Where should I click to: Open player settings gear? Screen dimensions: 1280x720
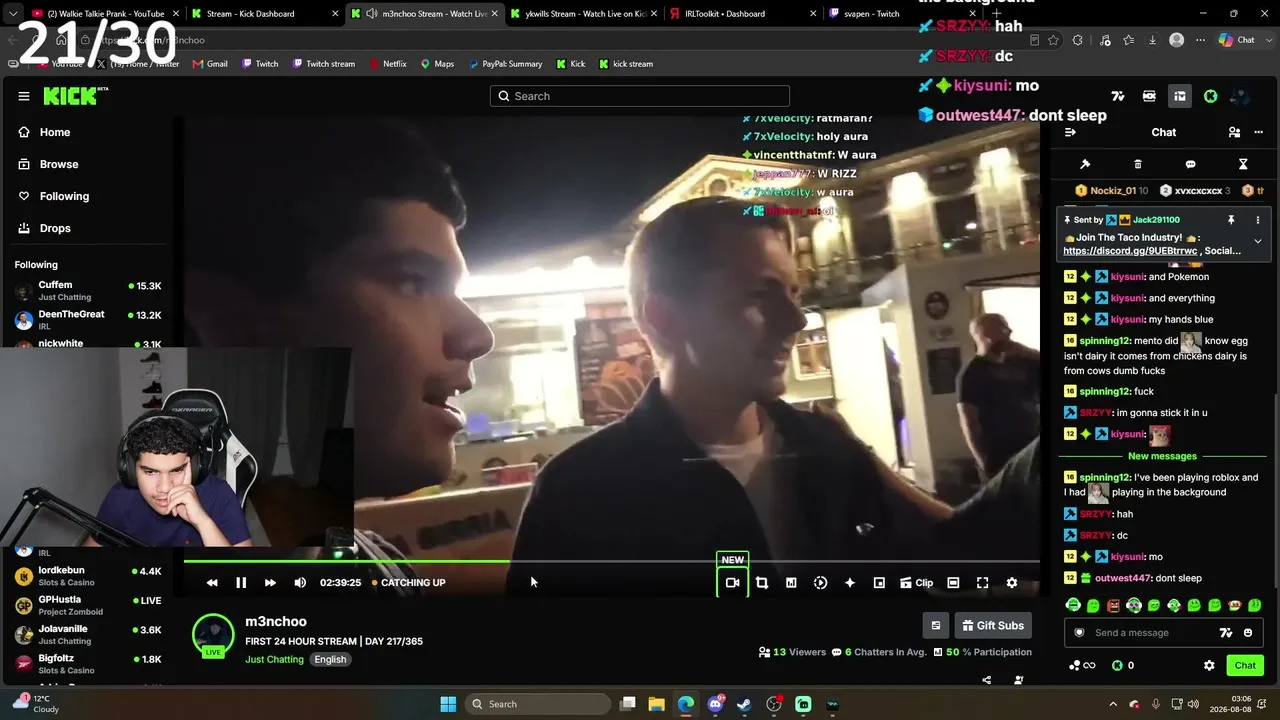coord(1012,583)
